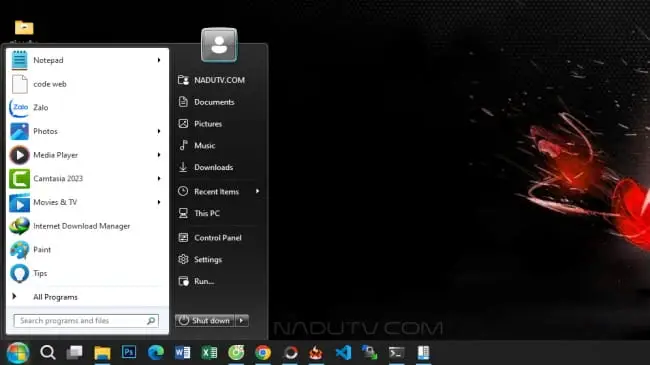The image size is (650, 365).
Task: Open Google Chrome on the taskbar
Action: click(263, 353)
